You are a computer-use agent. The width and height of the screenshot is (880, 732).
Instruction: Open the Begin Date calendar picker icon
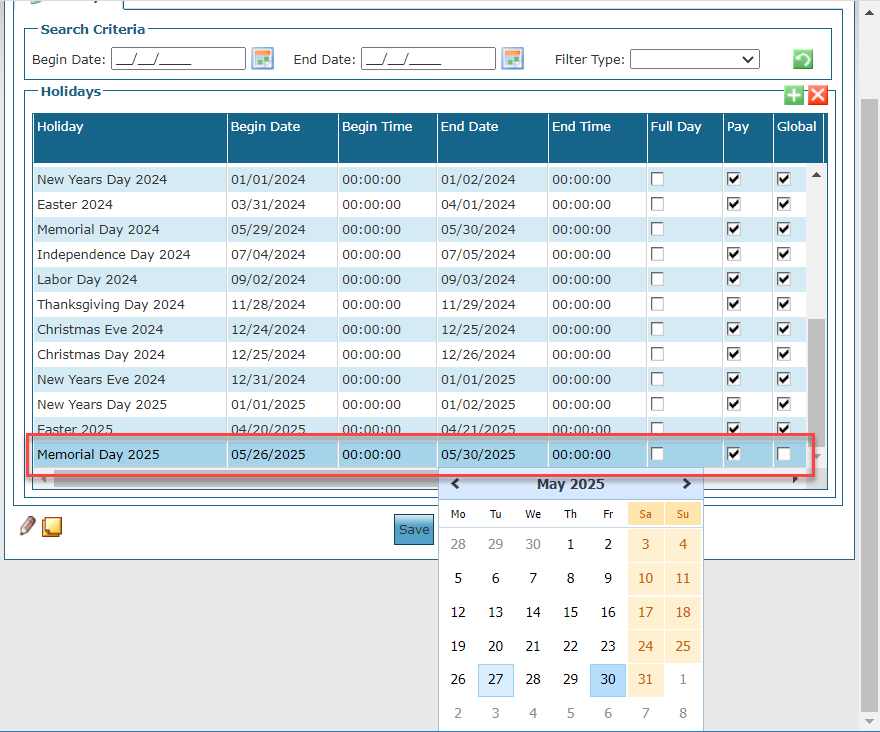(x=262, y=59)
